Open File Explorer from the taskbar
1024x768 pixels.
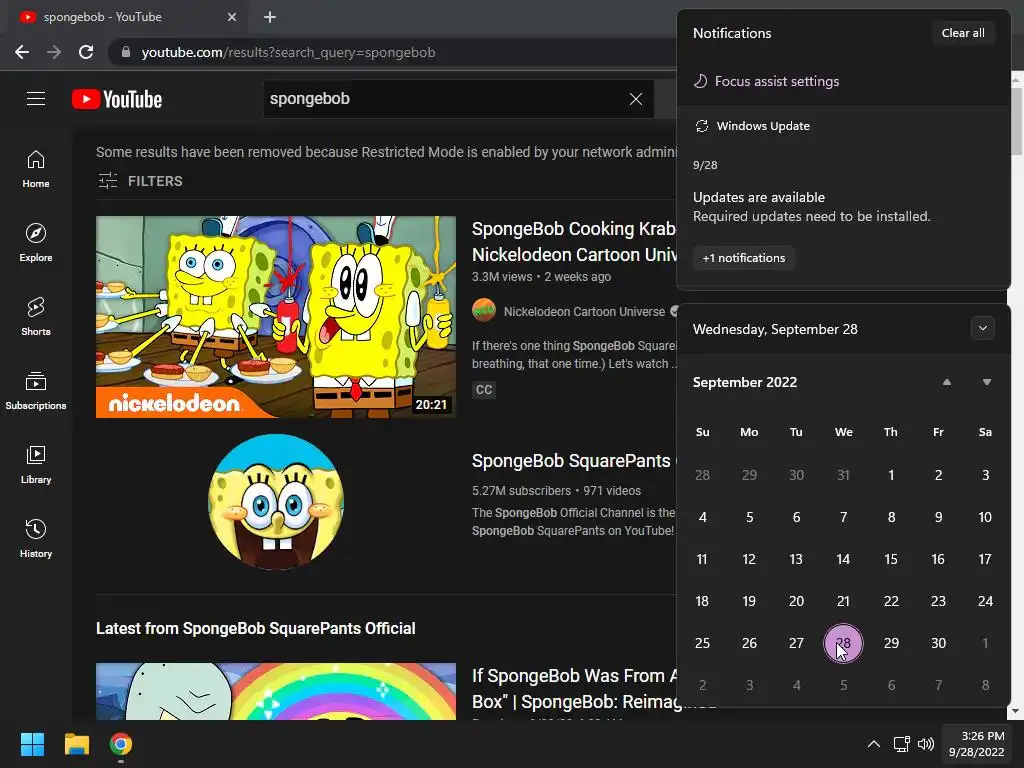click(x=76, y=744)
